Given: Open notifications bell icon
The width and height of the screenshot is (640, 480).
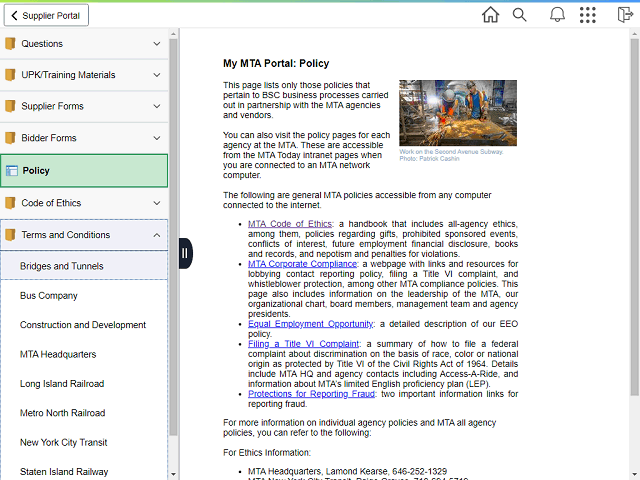Looking at the screenshot, I should pyautogui.click(x=557, y=15).
